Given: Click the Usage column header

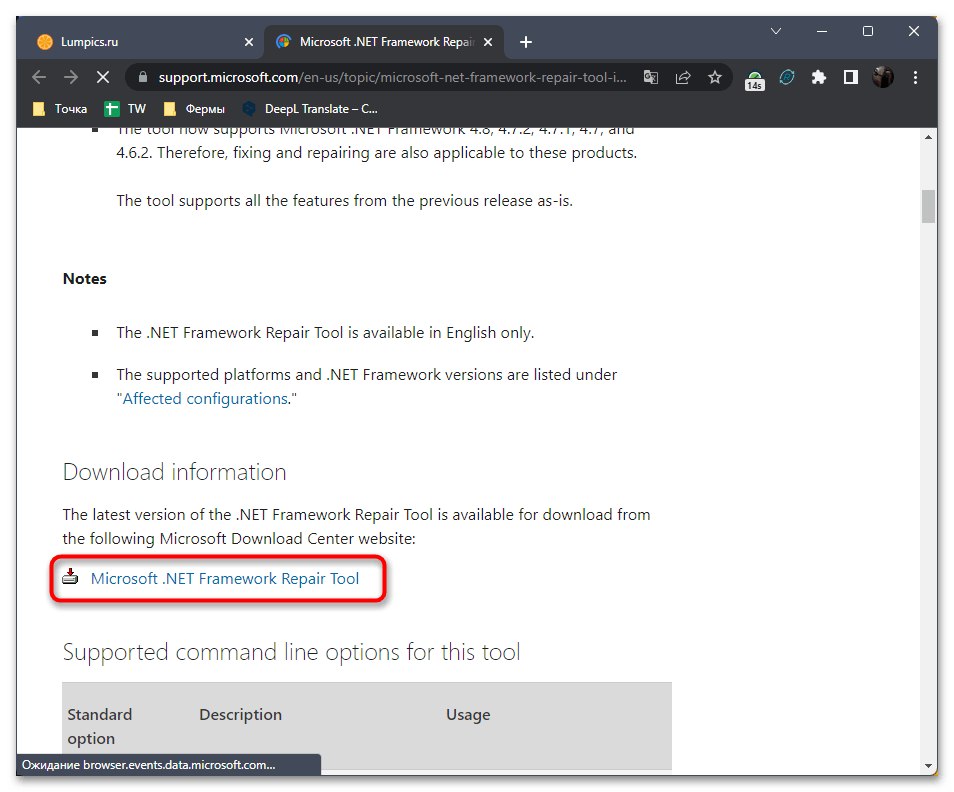Looking at the screenshot, I should click(468, 715).
